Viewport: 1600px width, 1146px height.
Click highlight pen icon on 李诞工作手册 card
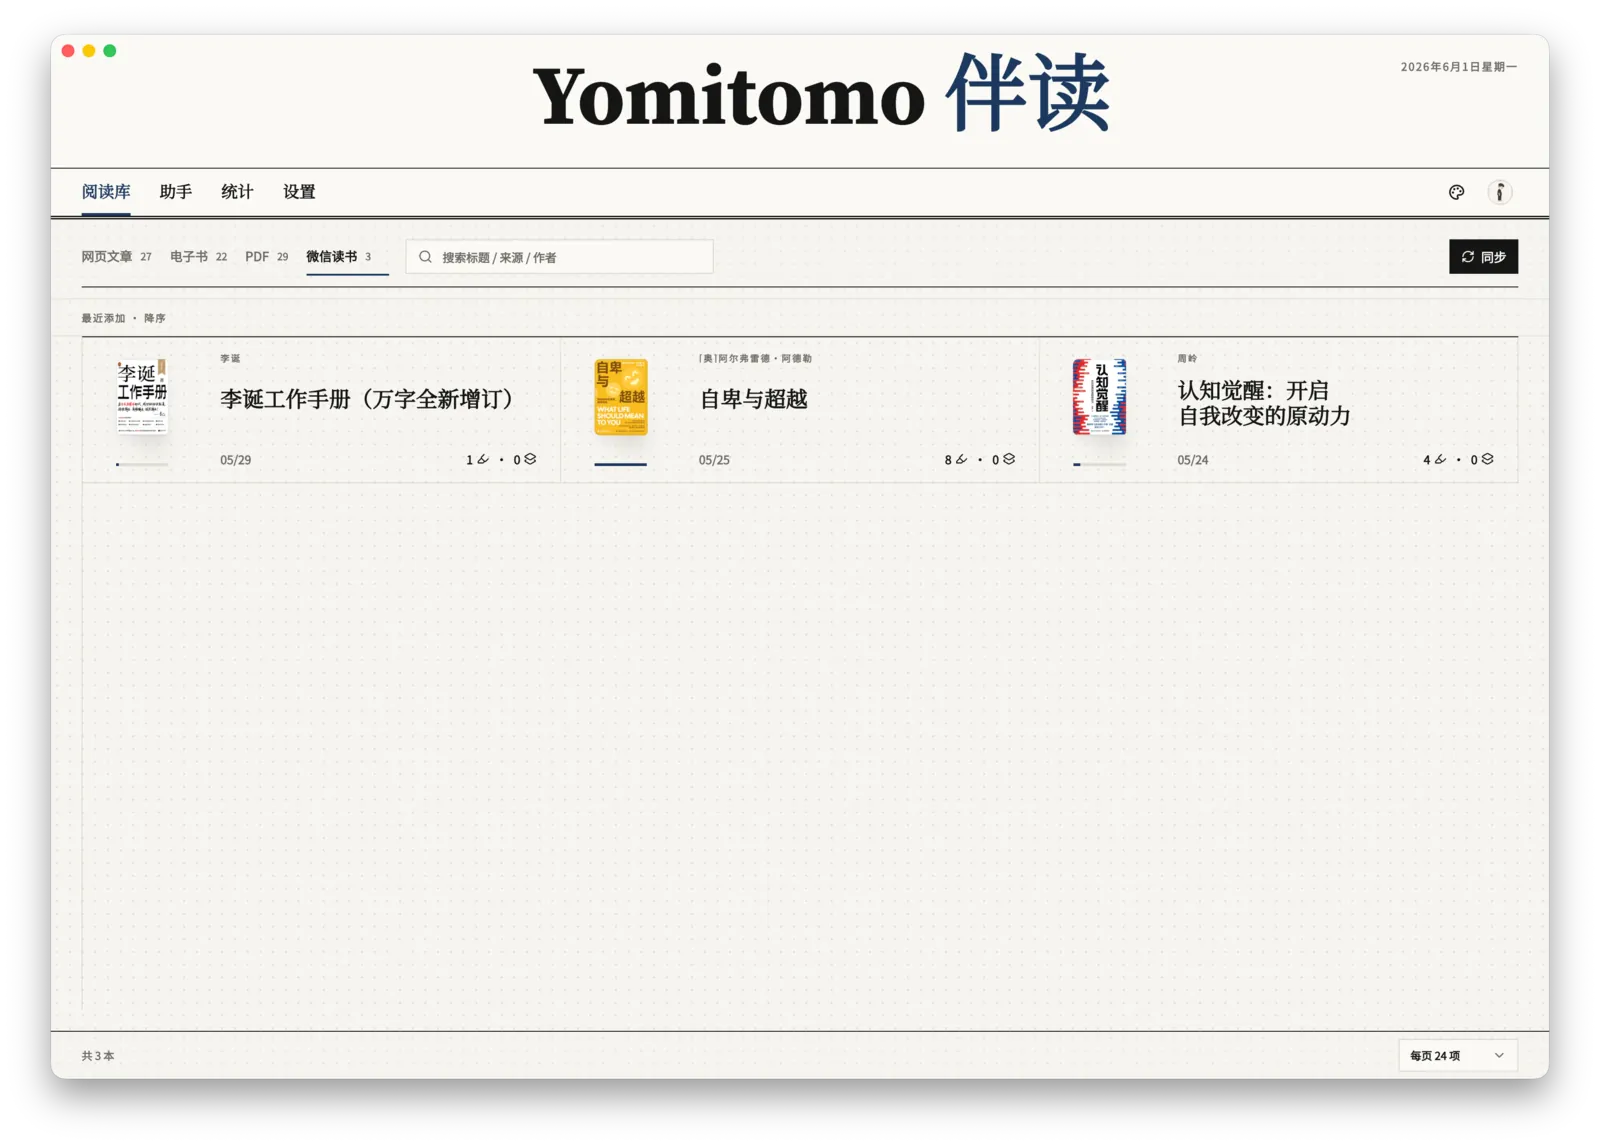coord(483,459)
